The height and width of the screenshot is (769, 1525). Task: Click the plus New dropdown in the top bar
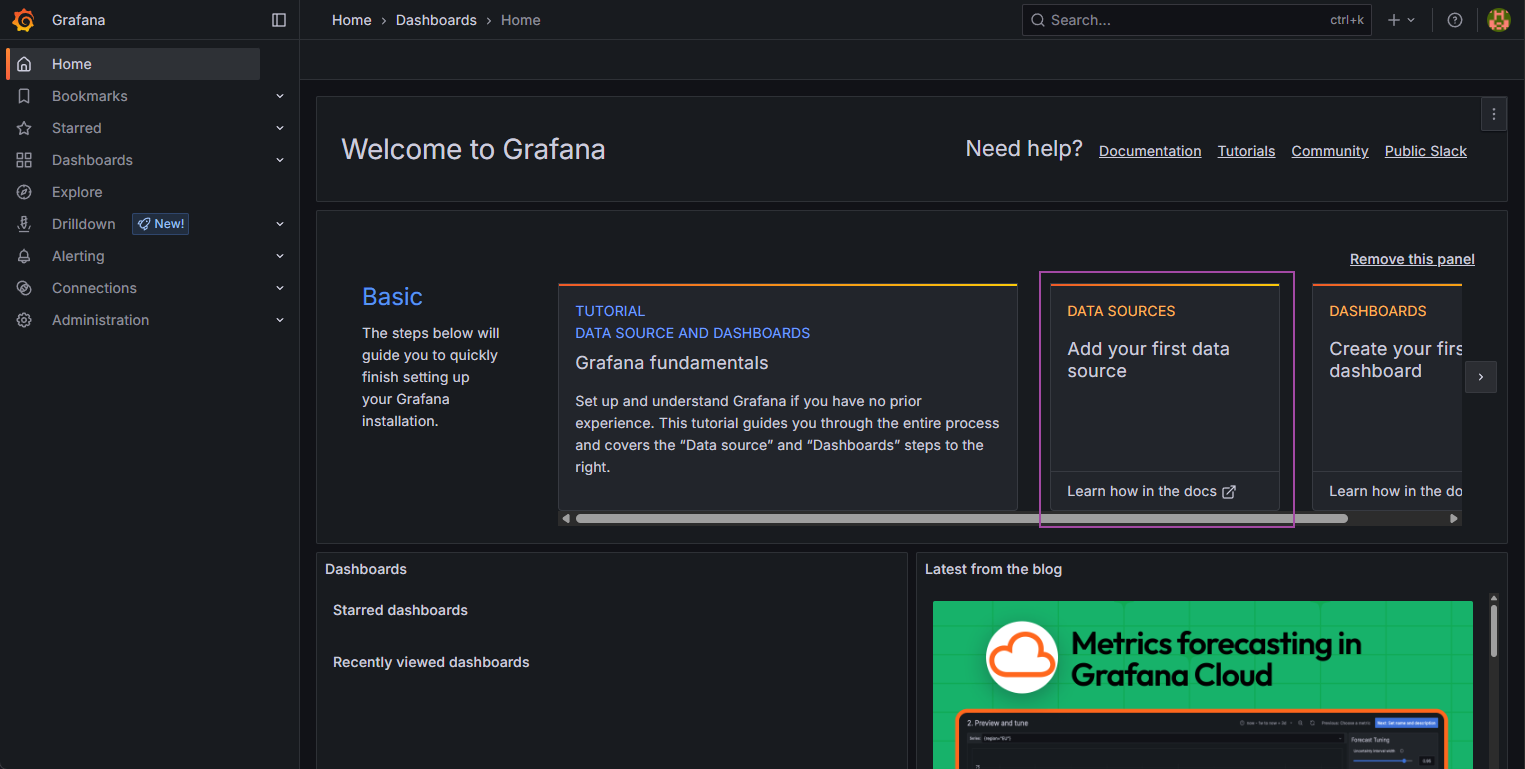[x=1401, y=20]
